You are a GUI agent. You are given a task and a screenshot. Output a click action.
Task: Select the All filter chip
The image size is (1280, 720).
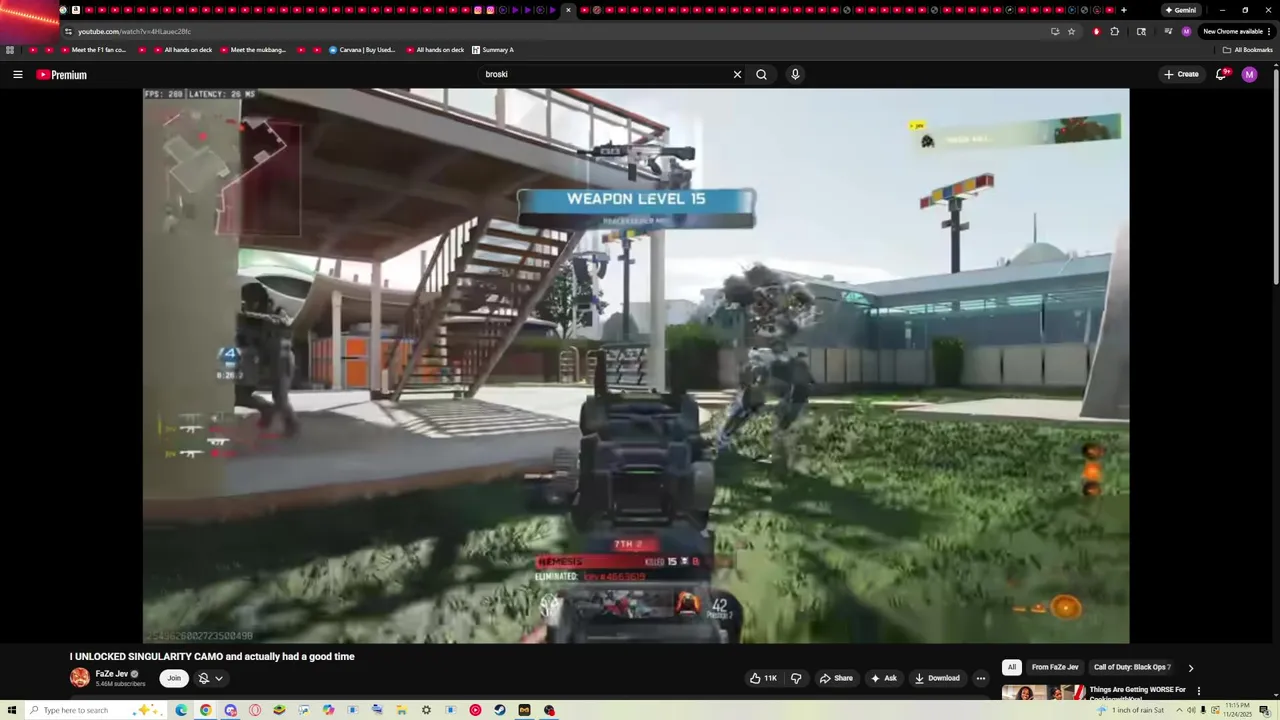point(1012,667)
